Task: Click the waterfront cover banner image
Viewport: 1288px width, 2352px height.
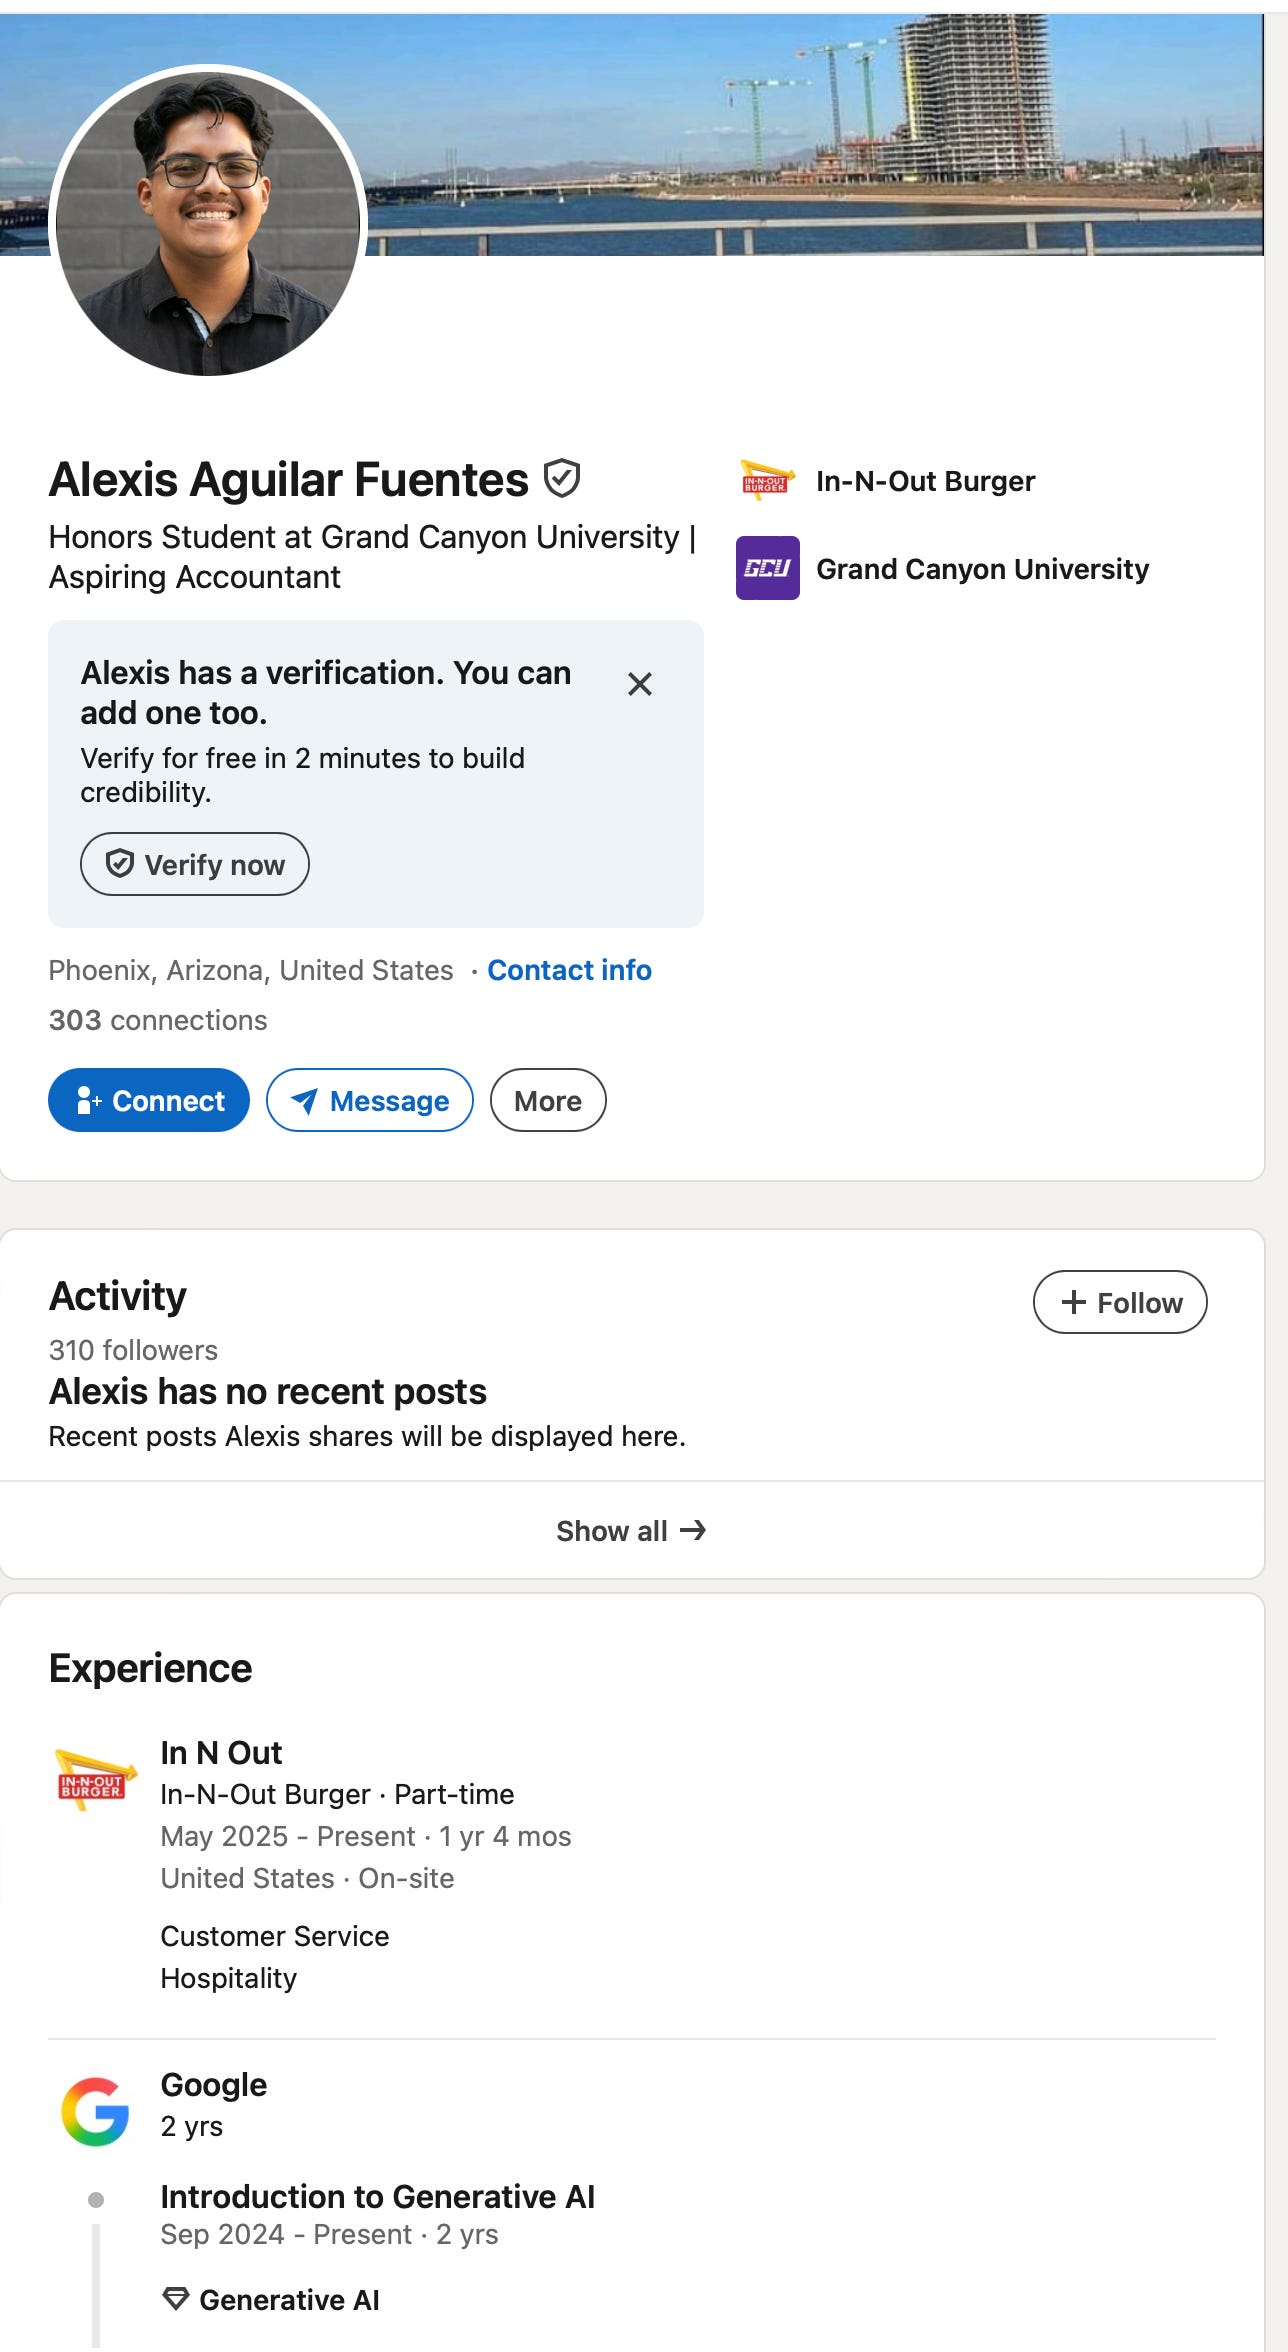Action: click(x=815, y=135)
